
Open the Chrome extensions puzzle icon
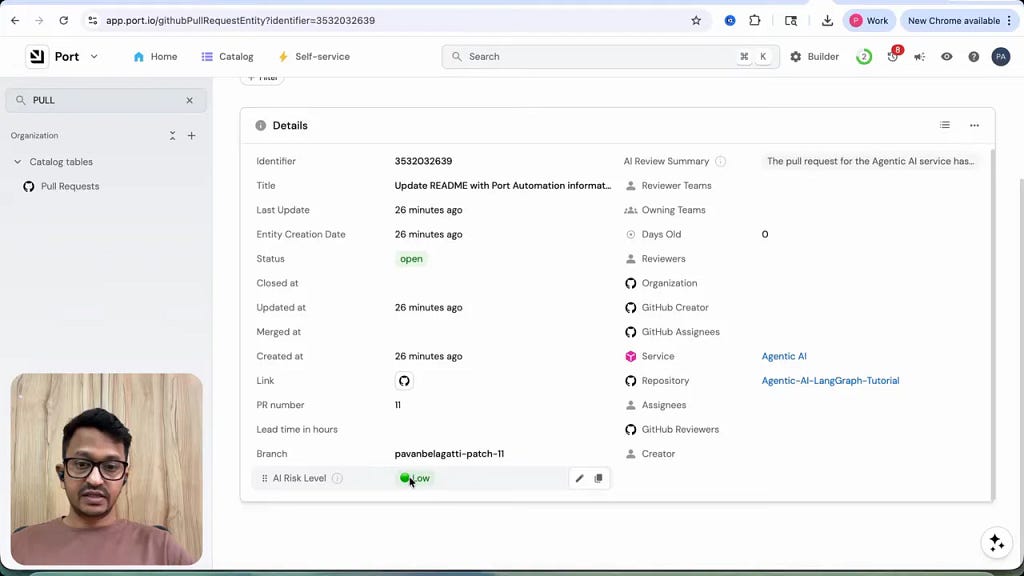pyautogui.click(x=755, y=20)
